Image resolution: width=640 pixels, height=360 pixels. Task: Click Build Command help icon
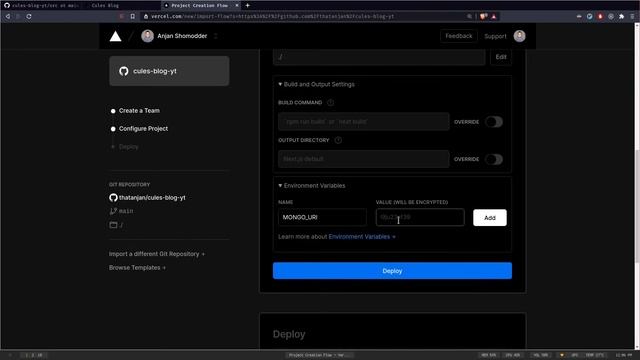[x=331, y=102]
